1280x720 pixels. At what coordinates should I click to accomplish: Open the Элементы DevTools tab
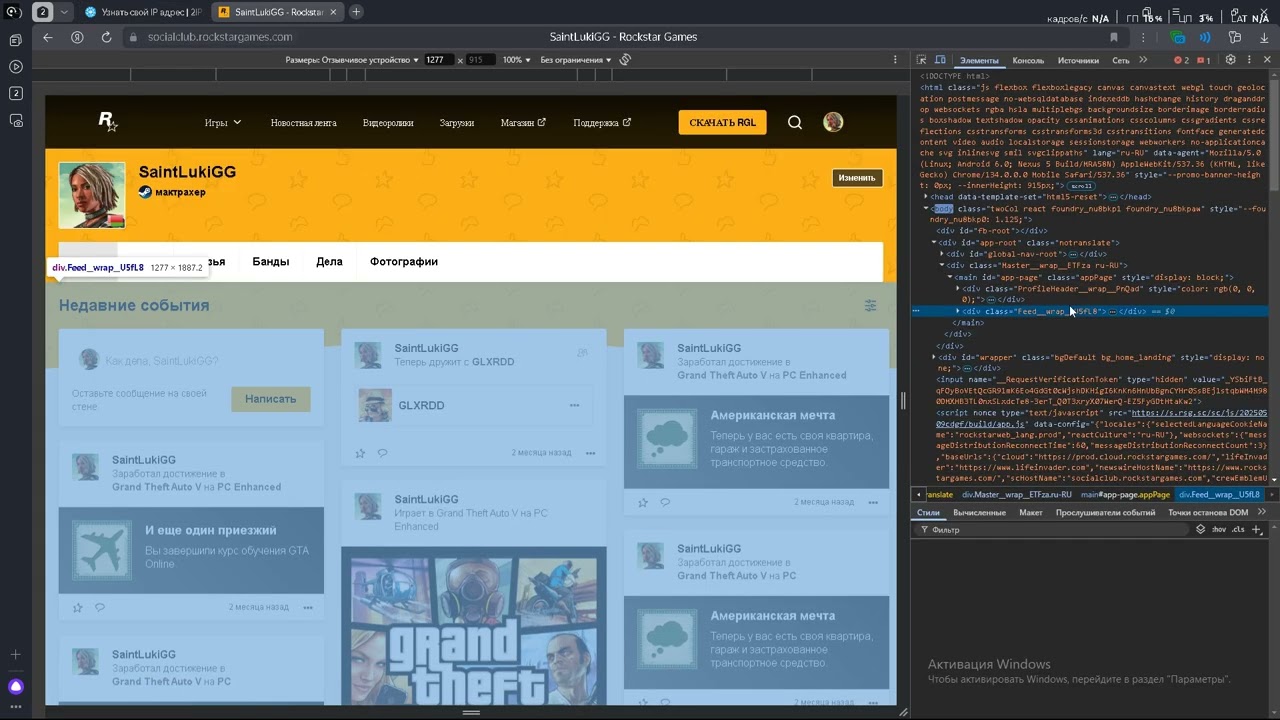[x=979, y=61]
